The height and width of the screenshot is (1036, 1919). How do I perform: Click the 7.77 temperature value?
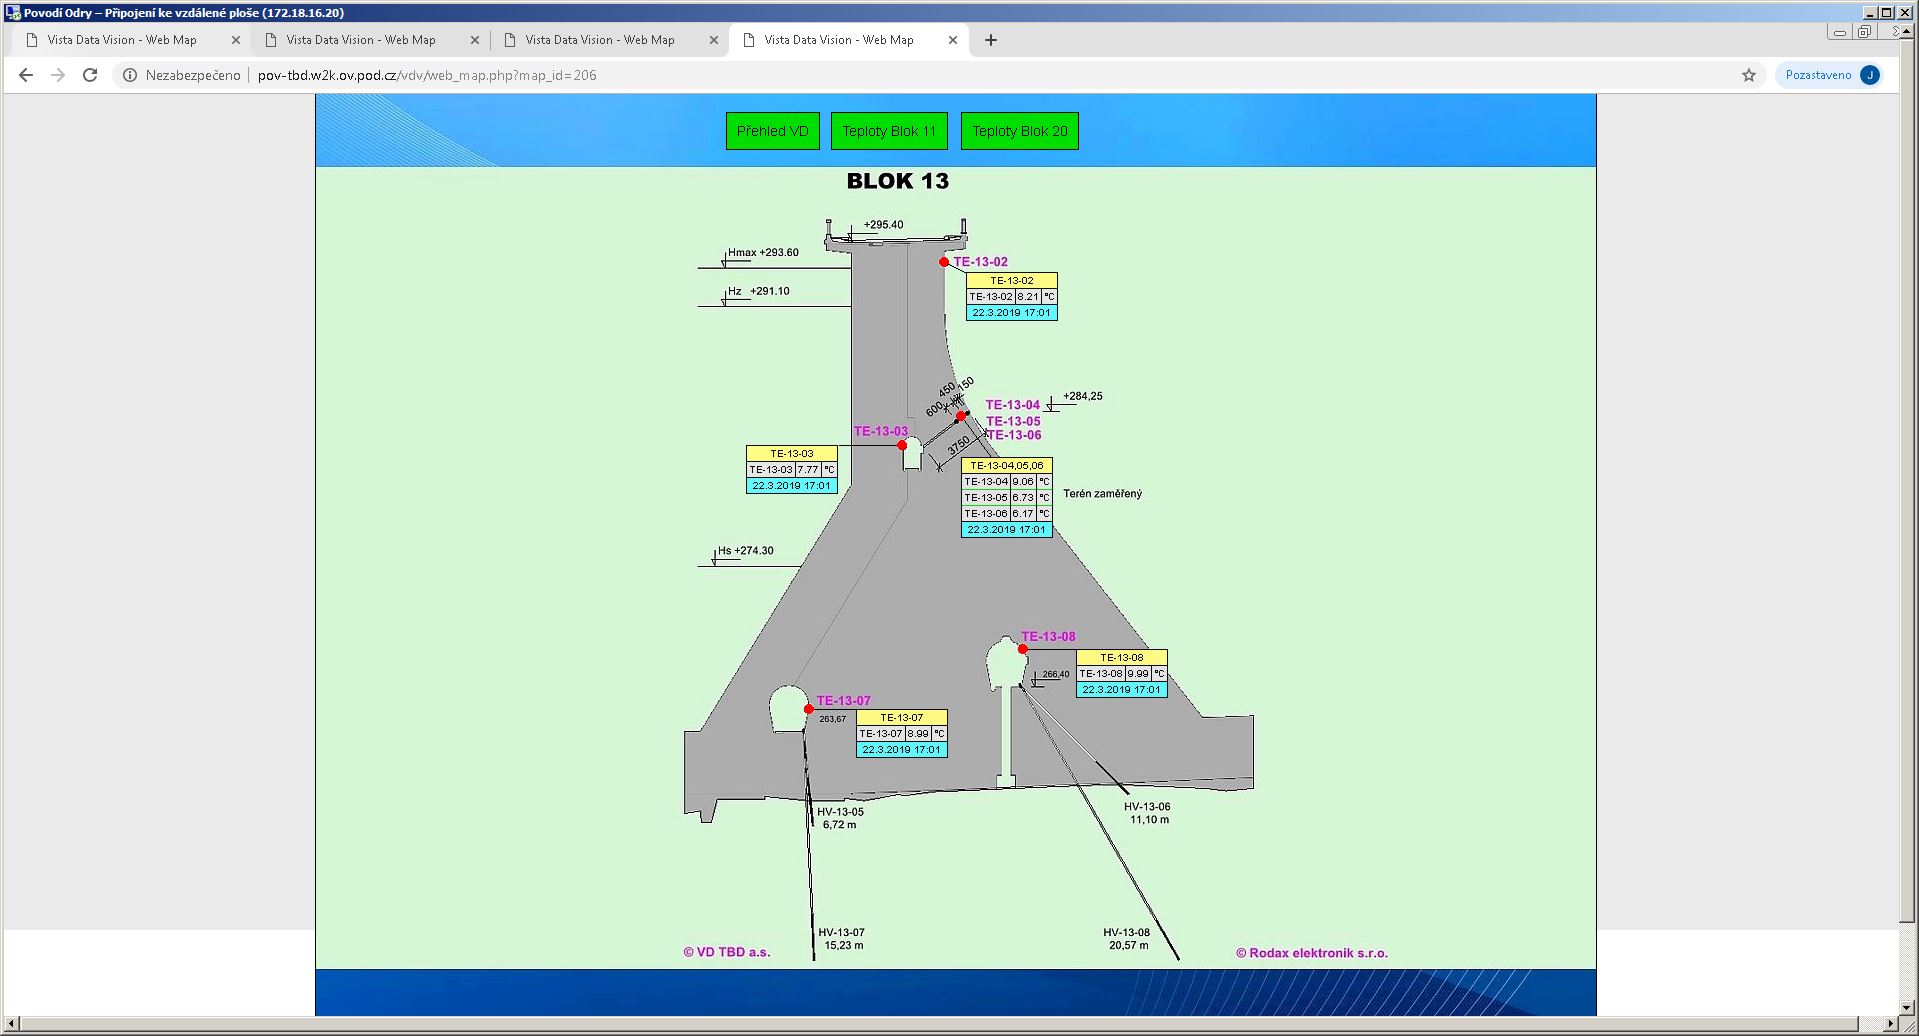click(808, 470)
